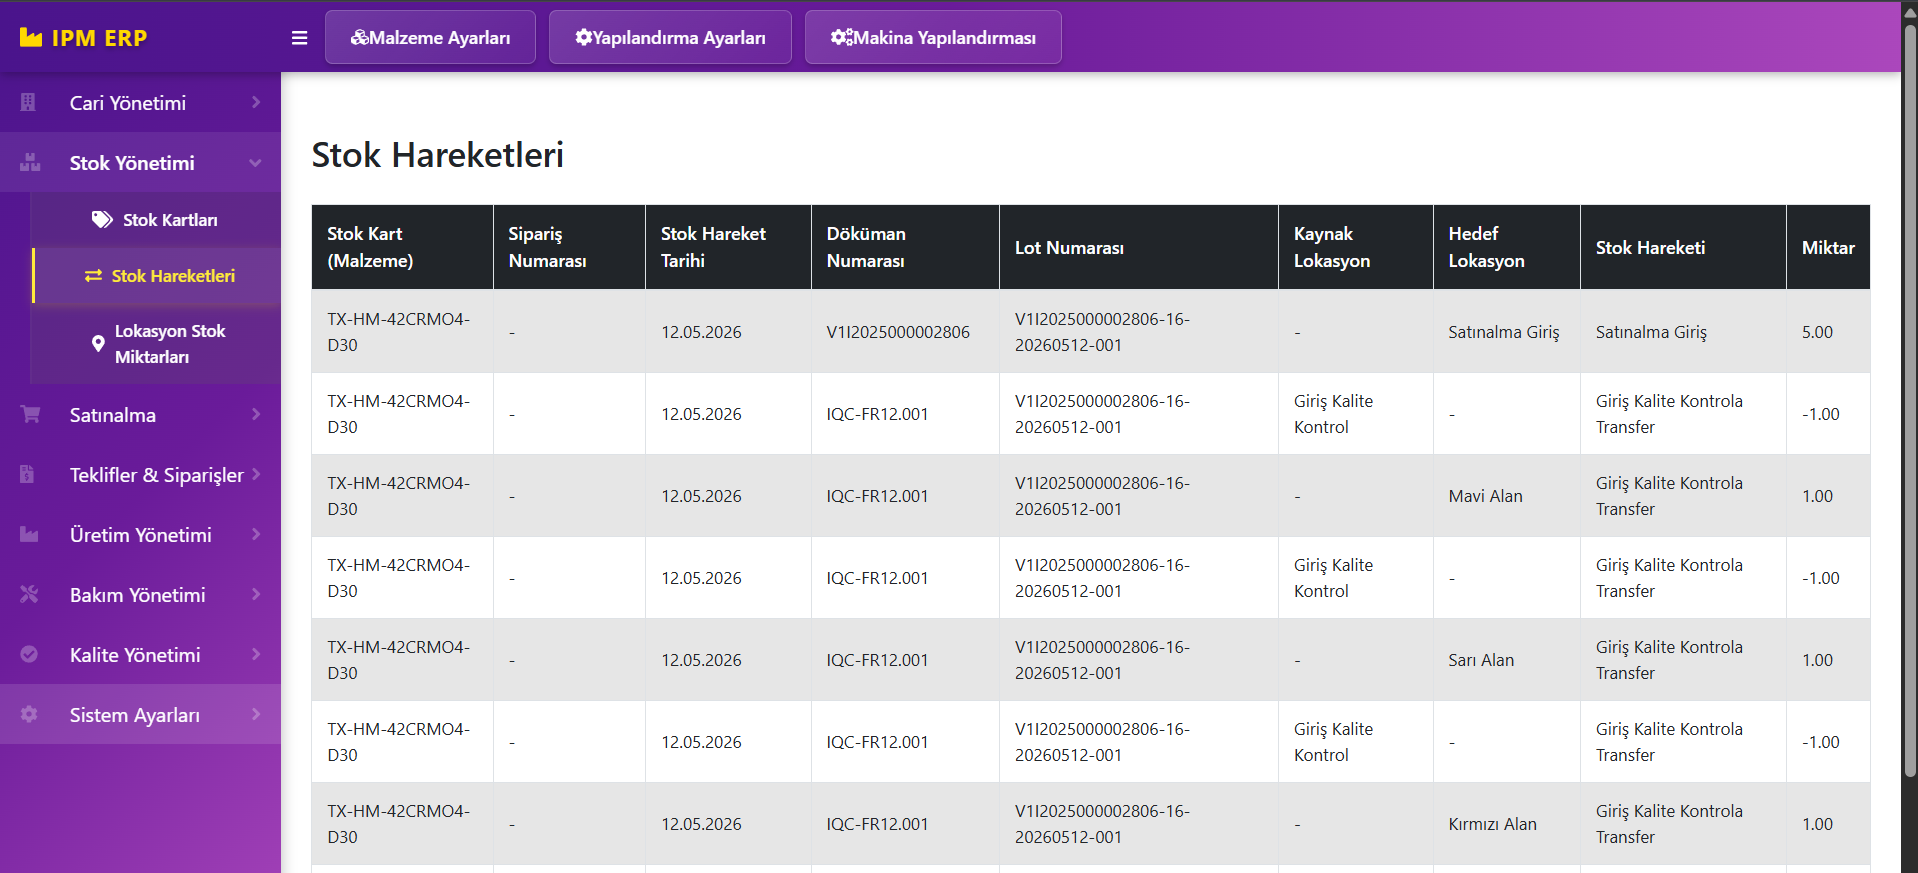Image resolution: width=1918 pixels, height=873 pixels.
Task: Open the Sistem Ayarları menu label
Action: (135, 715)
